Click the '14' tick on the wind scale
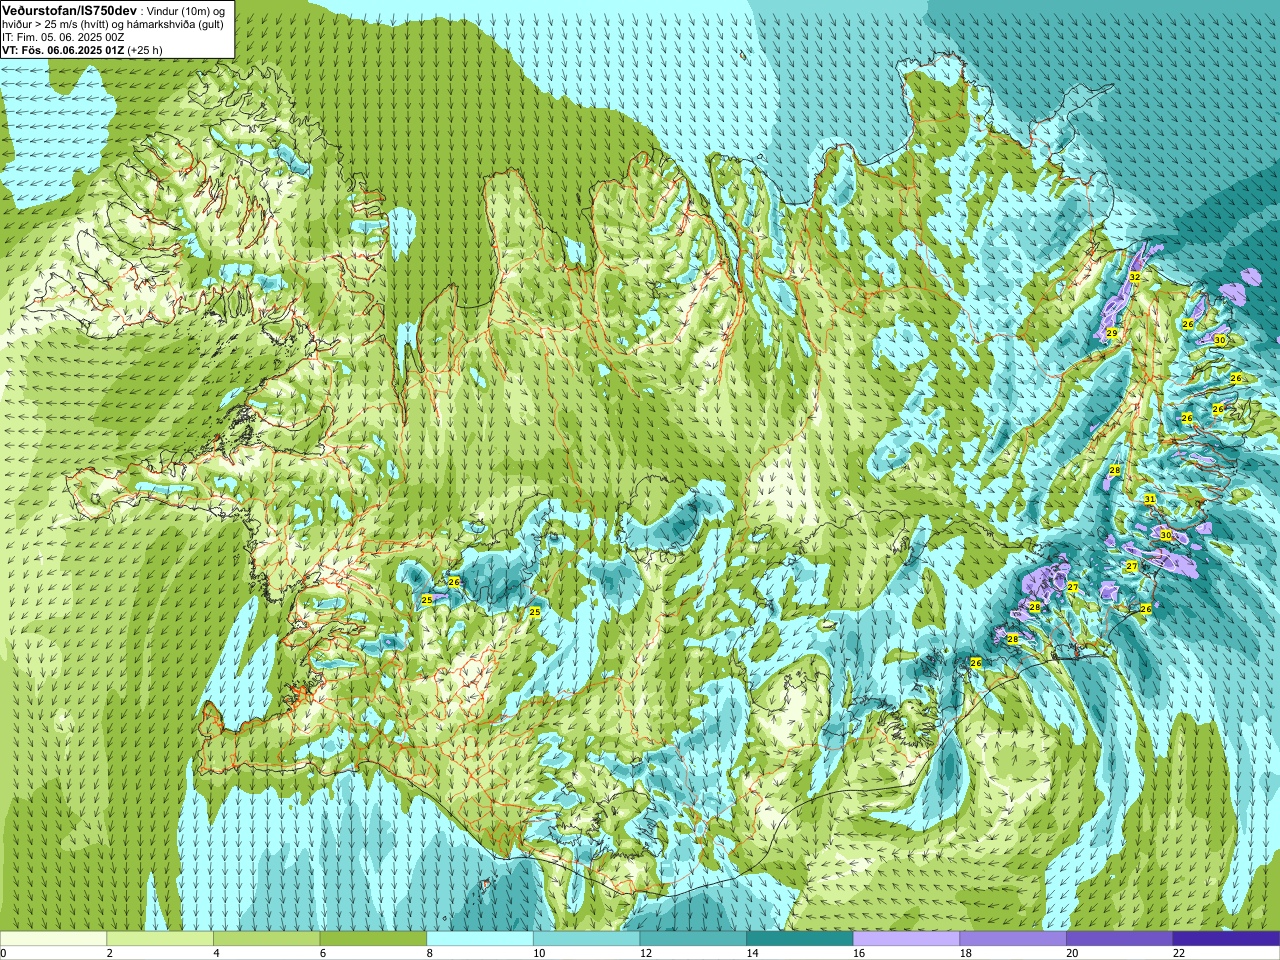Image resolution: width=1280 pixels, height=960 pixels. pos(752,954)
